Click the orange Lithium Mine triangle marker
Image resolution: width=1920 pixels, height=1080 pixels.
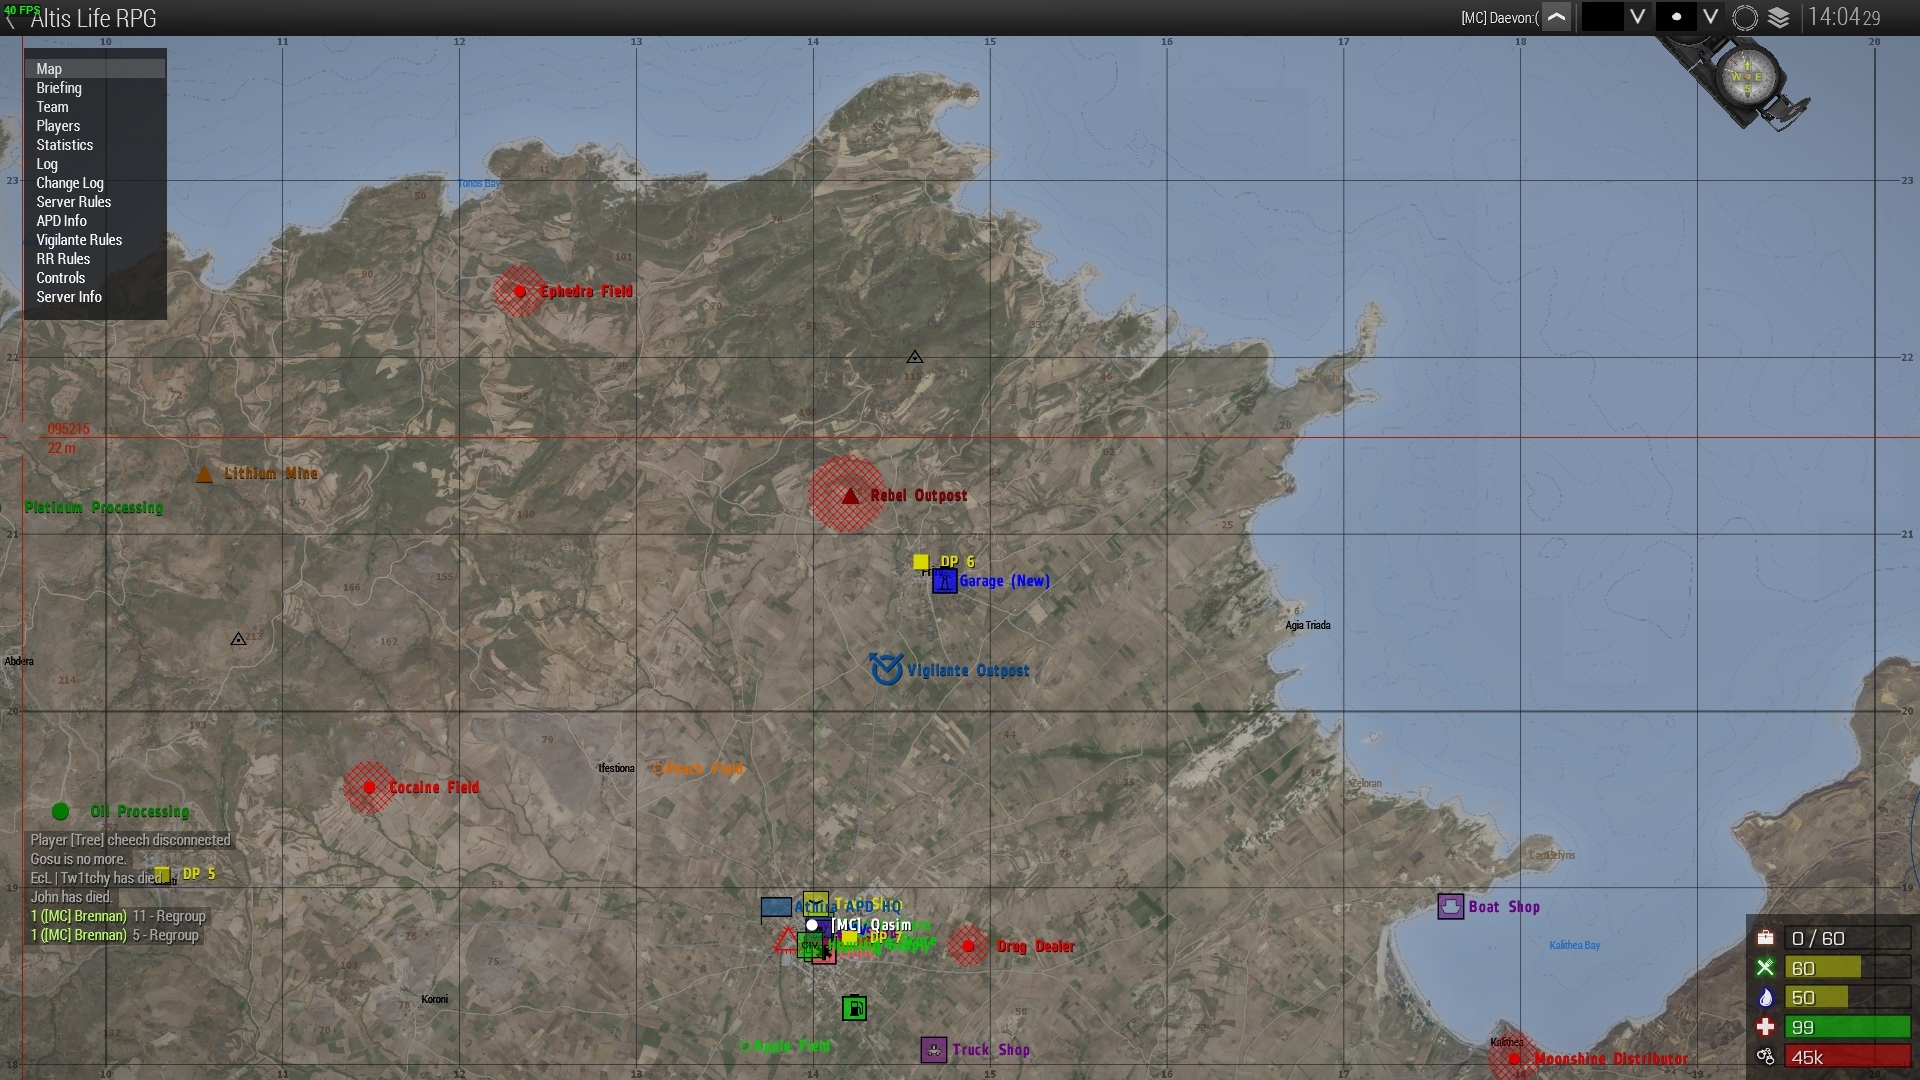(204, 474)
